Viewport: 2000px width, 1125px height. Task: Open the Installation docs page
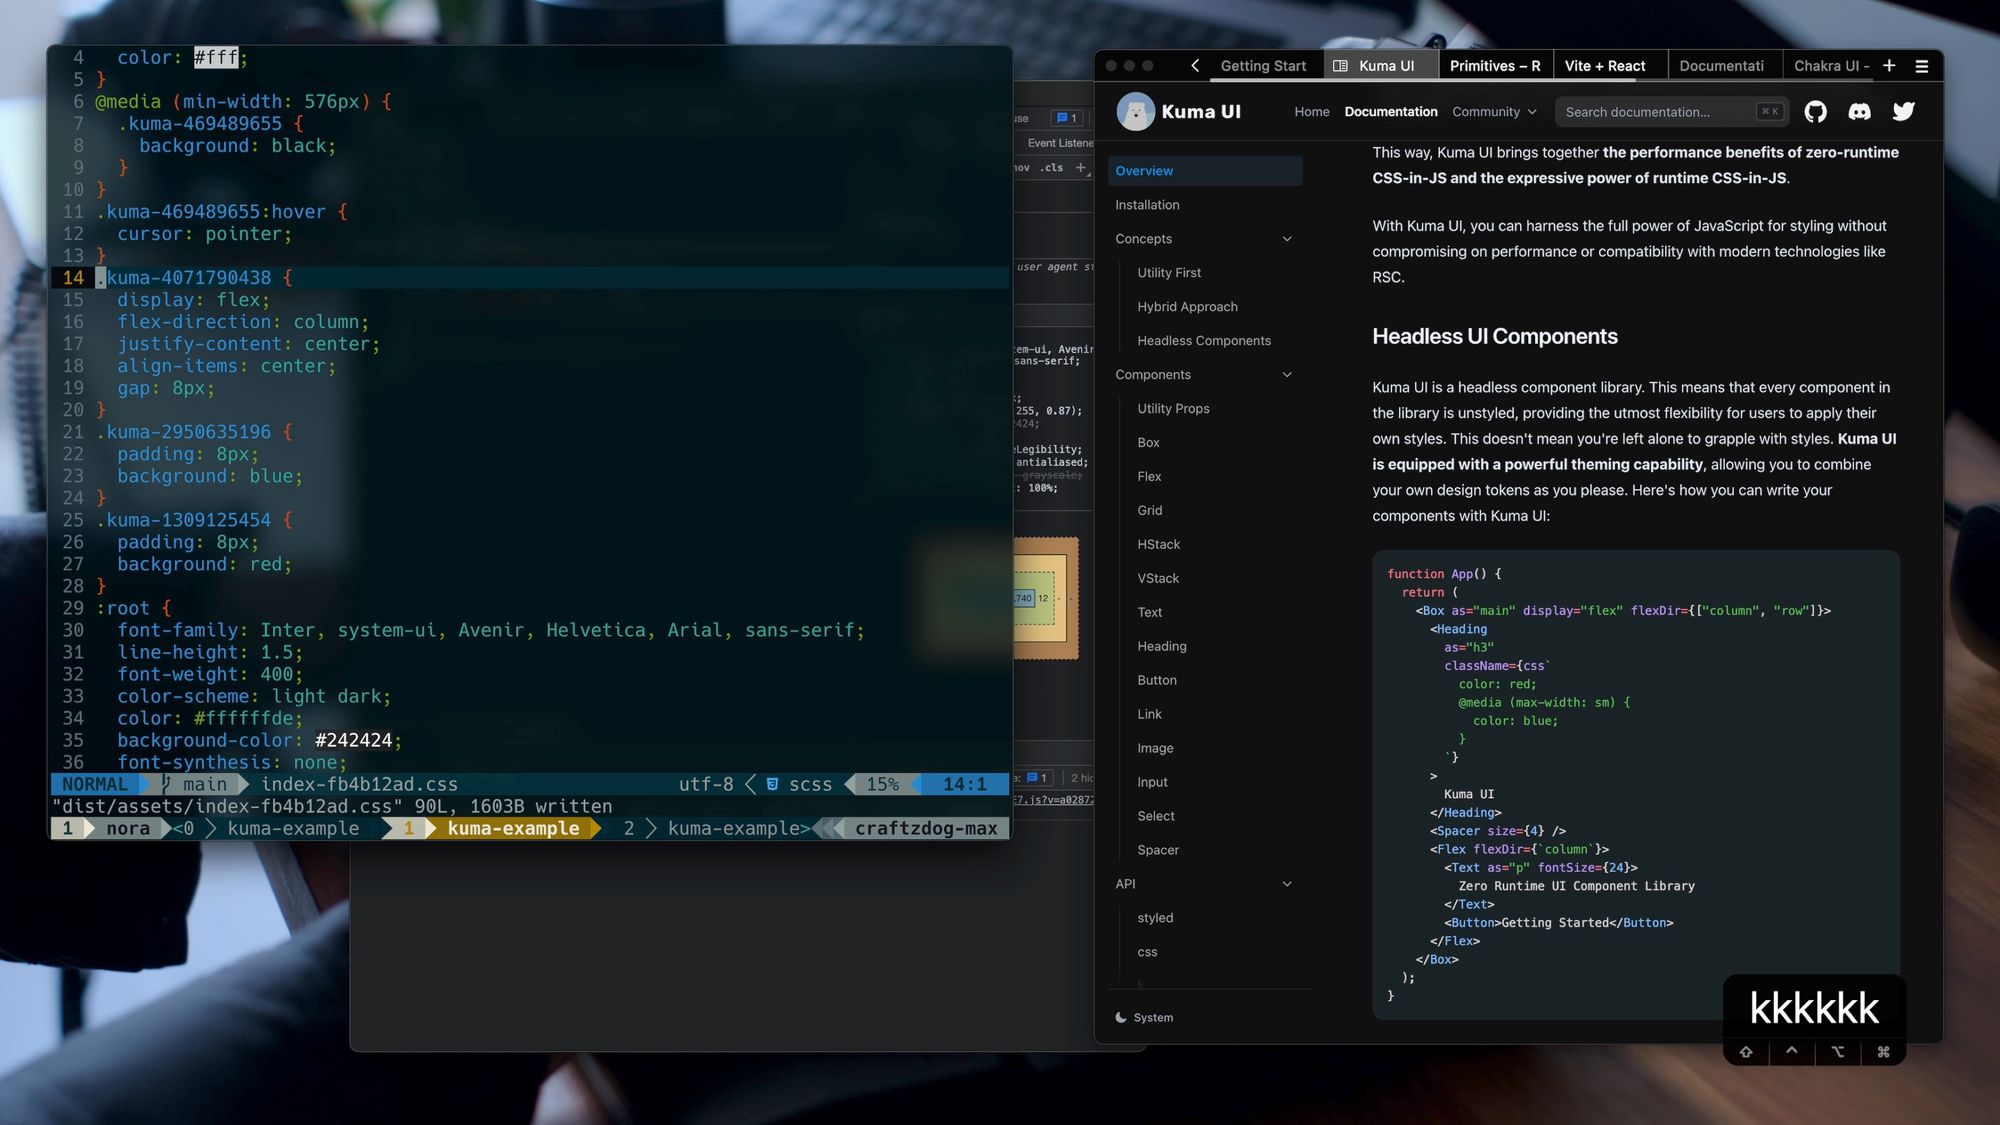(1147, 205)
